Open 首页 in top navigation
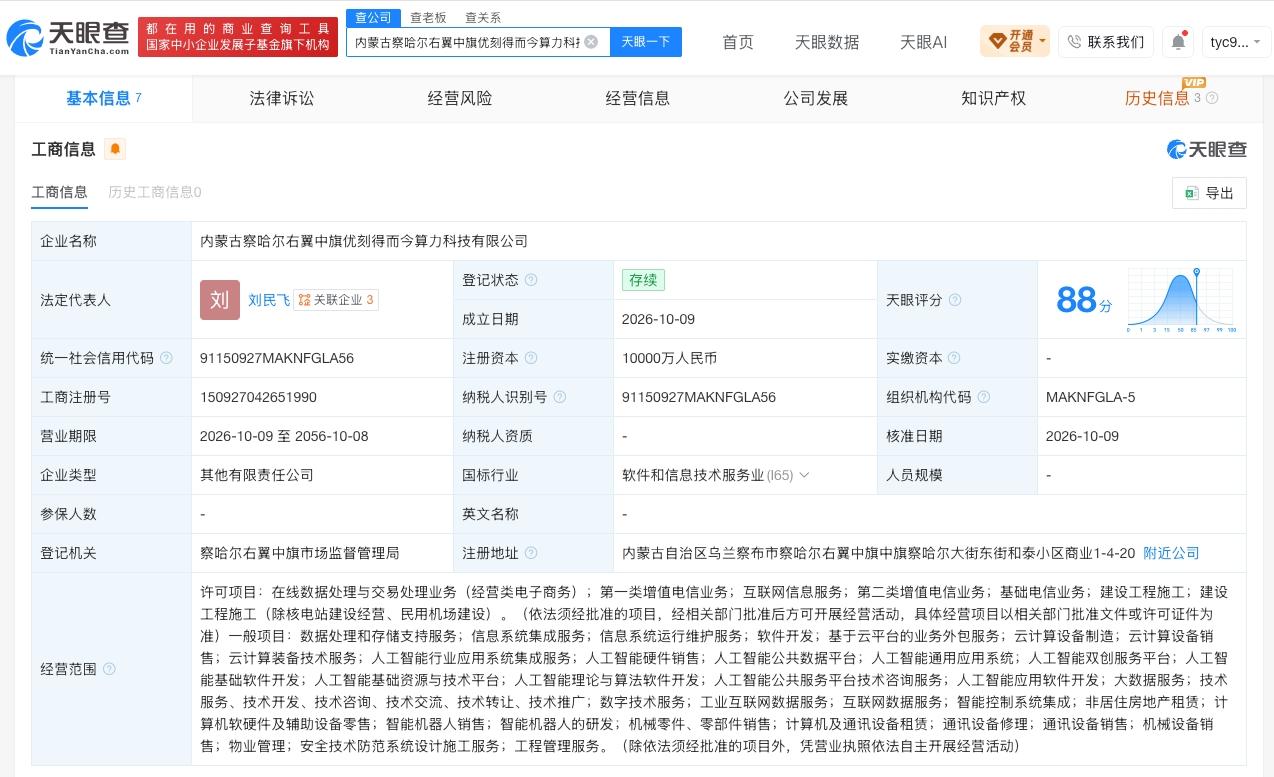 click(x=738, y=42)
